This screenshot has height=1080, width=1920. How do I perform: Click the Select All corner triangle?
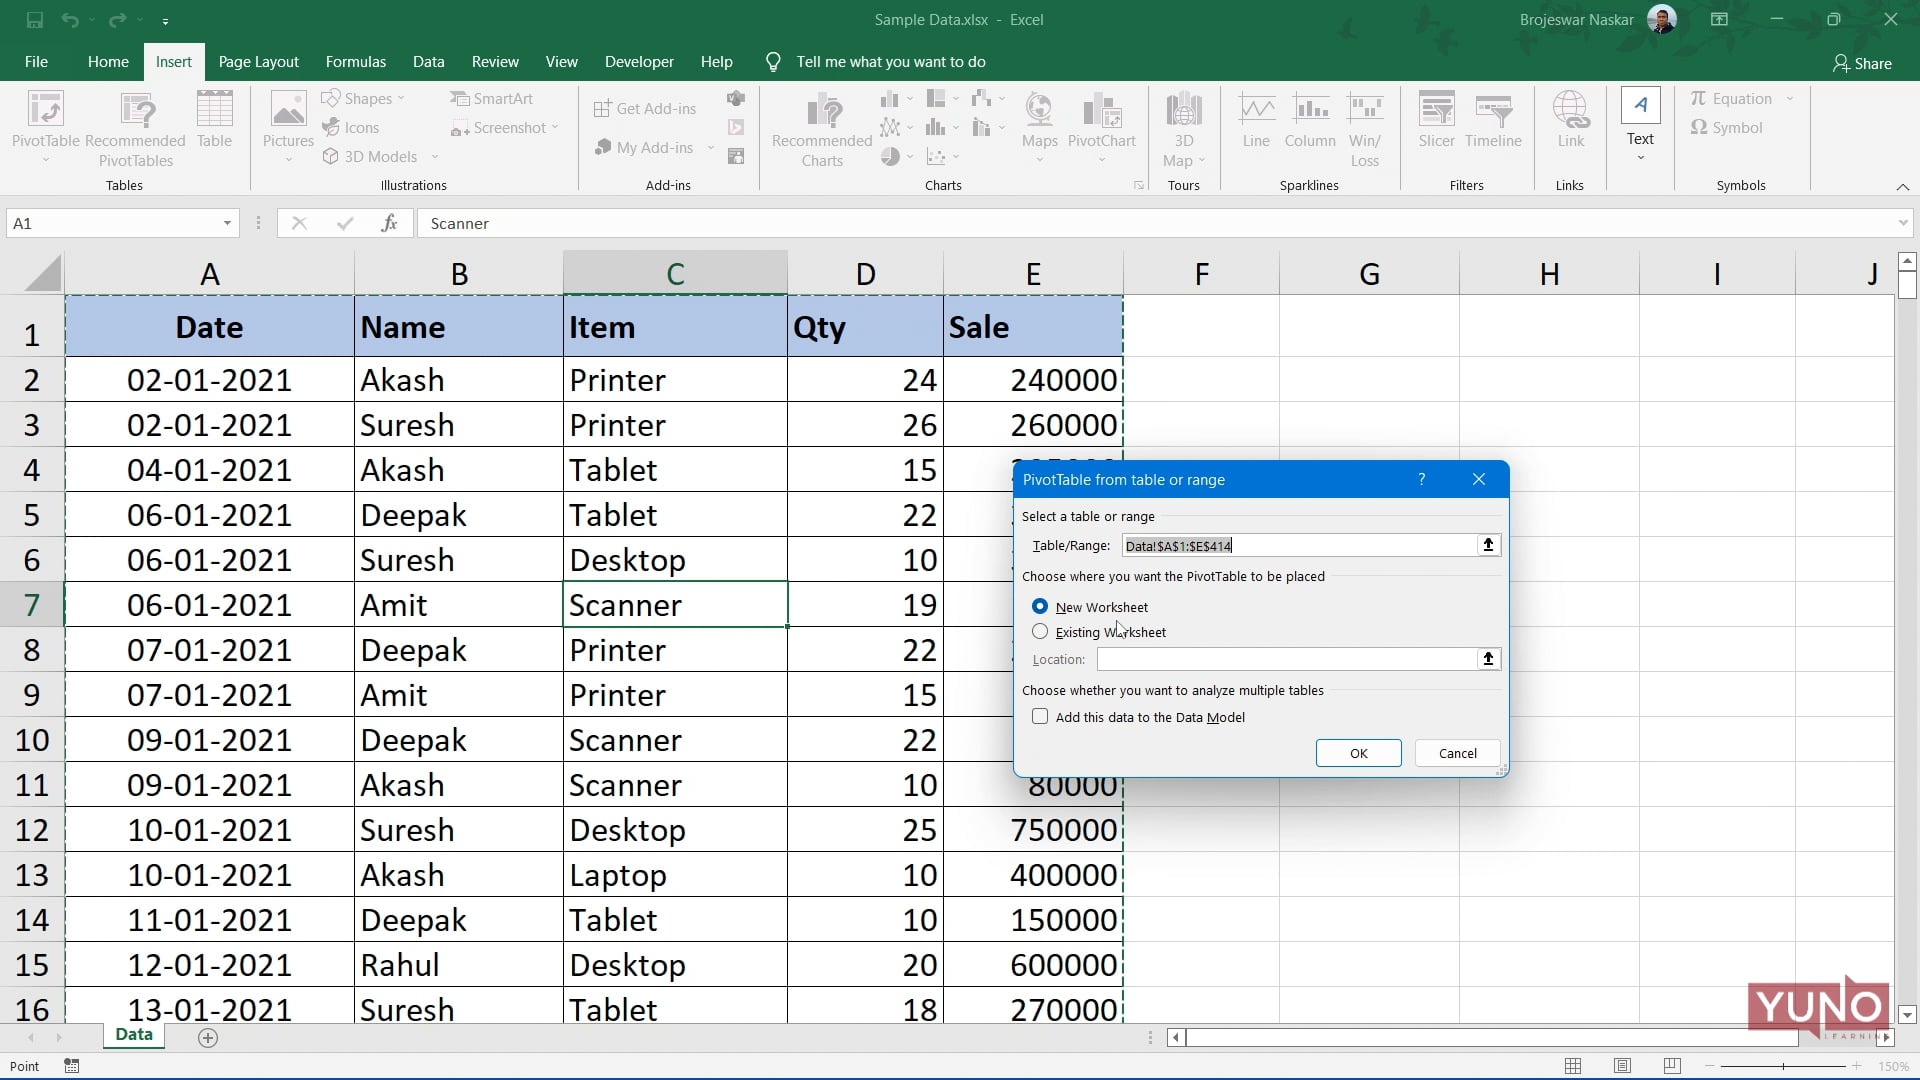41,273
